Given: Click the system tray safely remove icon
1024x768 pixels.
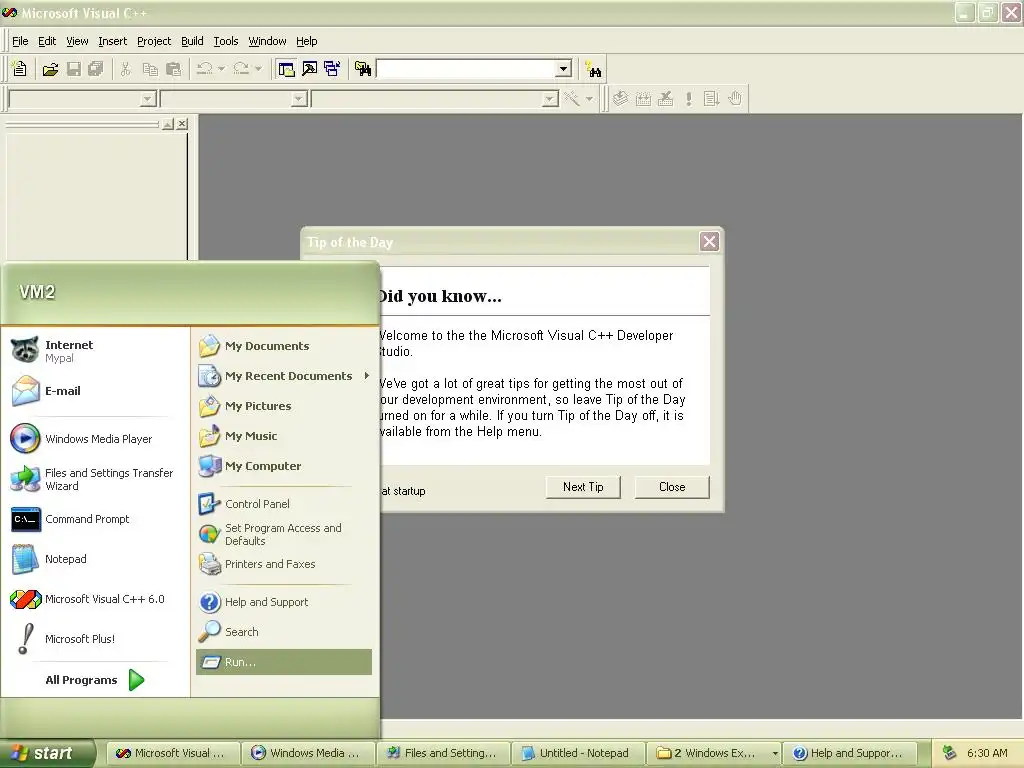Looking at the screenshot, I should (950, 753).
